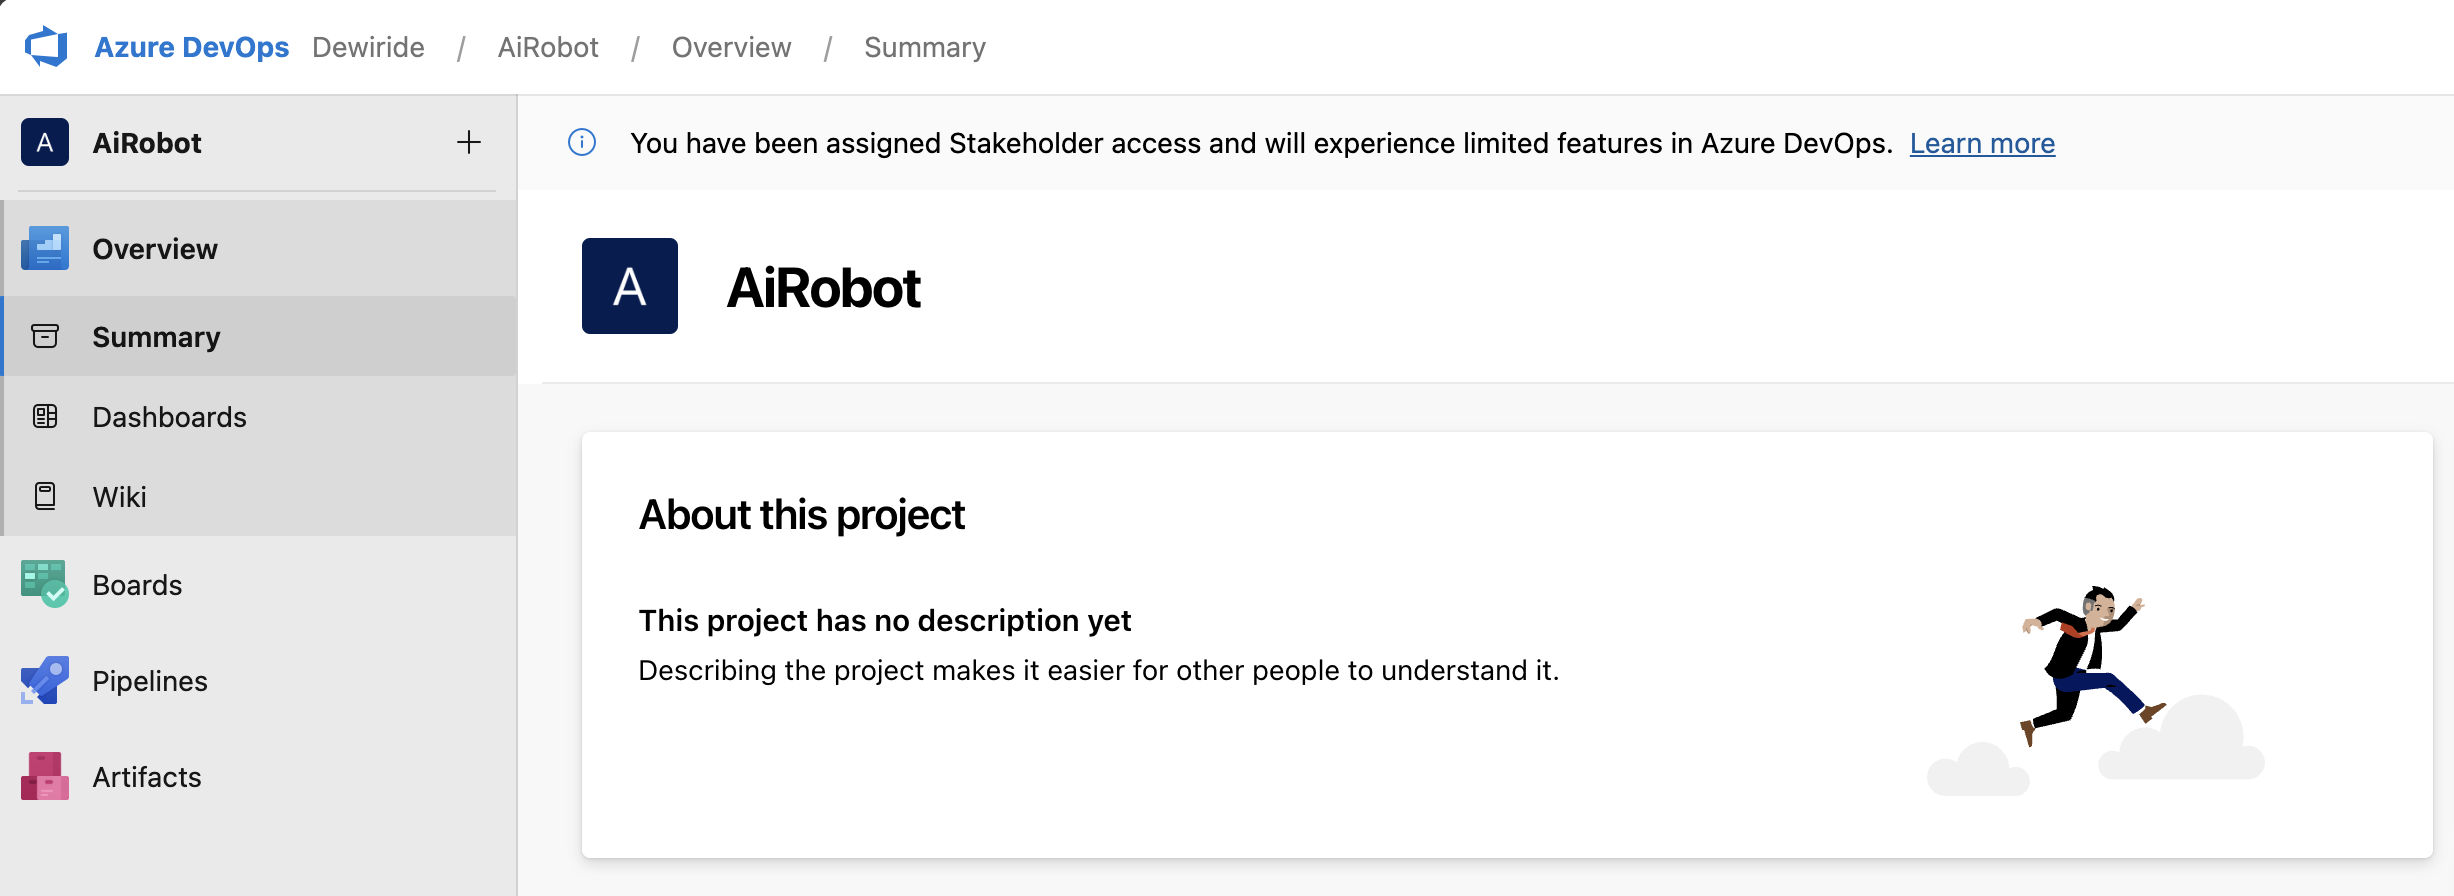The image size is (2454, 896).
Task: Select the Summary icon in the sidebar
Action: pyautogui.click(x=44, y=336)
